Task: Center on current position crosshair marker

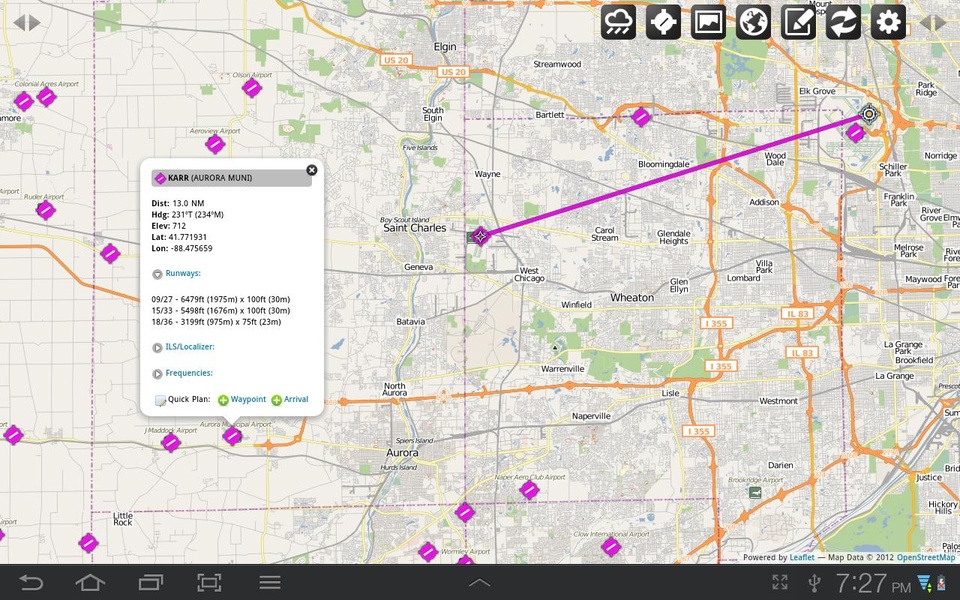Action: pos(868,114)
